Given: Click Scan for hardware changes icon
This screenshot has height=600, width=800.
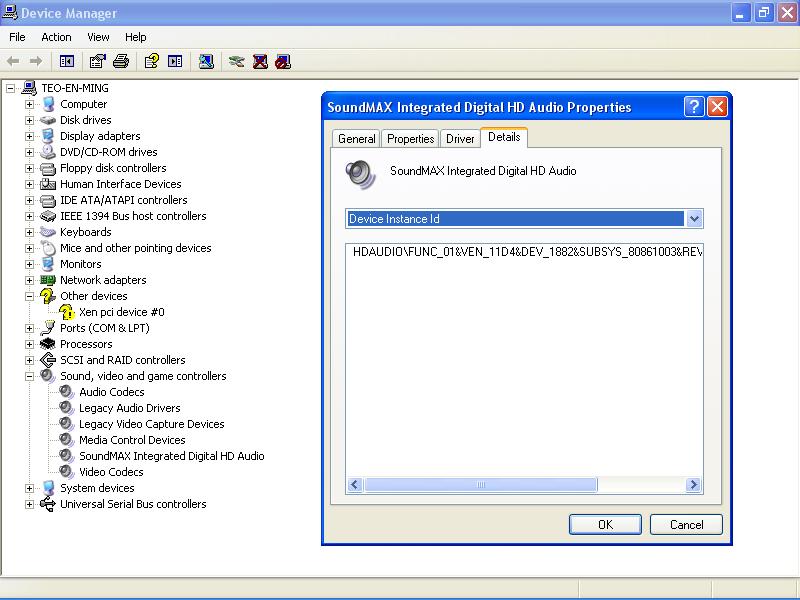Looking at the screenshot, I should coord(206,61).
